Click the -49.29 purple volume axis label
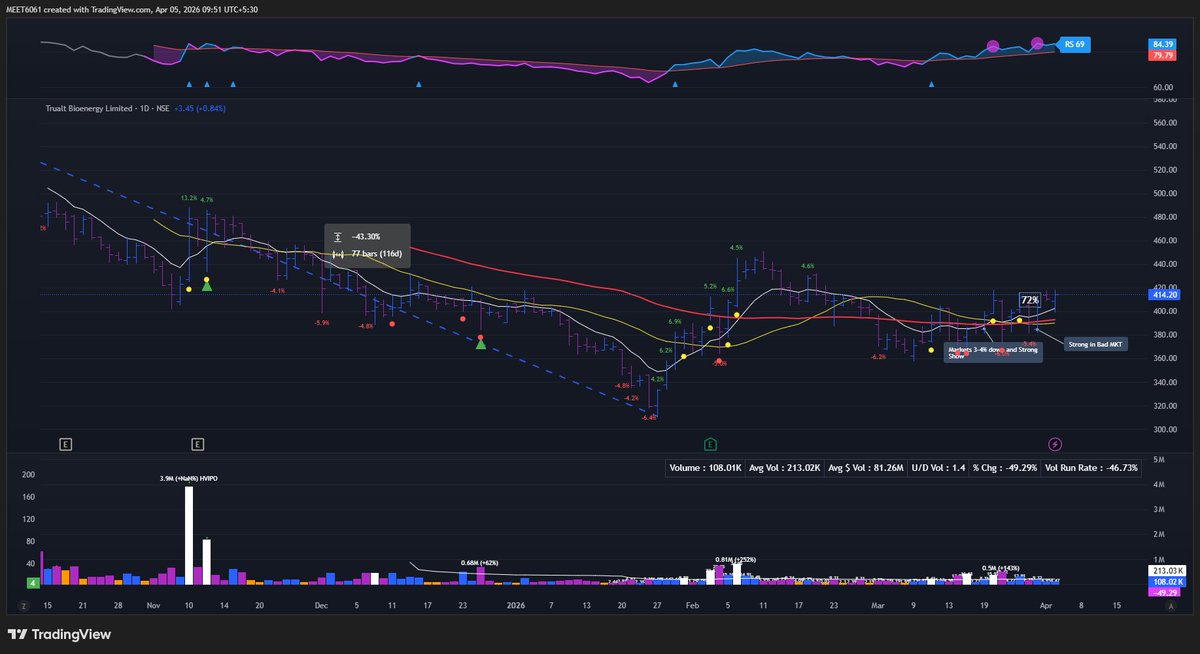This screenshot has width=1200, height=654. tap(1163, 592)
